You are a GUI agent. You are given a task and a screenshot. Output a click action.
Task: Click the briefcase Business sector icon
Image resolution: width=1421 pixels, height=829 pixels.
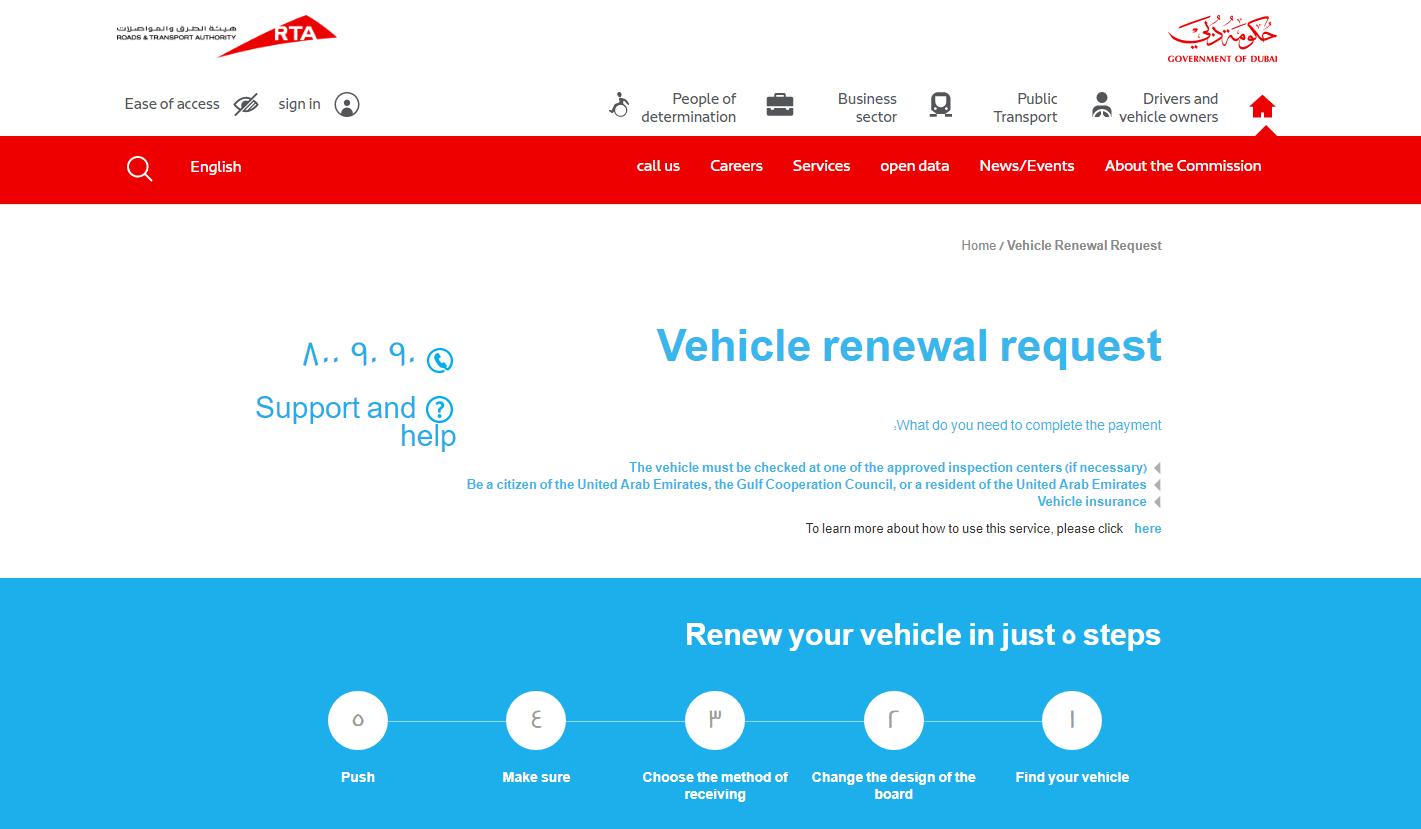tap(780, 104)
